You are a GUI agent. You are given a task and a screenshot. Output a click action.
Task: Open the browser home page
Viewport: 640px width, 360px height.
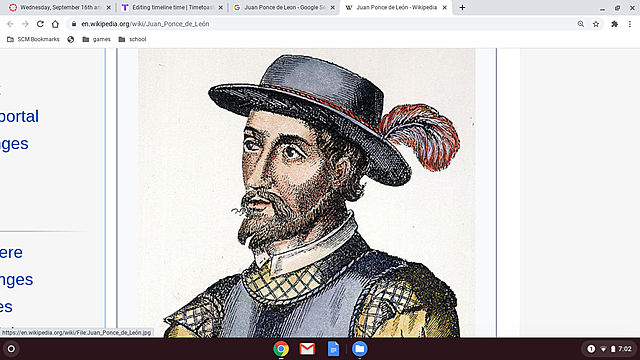pos(55,24)
